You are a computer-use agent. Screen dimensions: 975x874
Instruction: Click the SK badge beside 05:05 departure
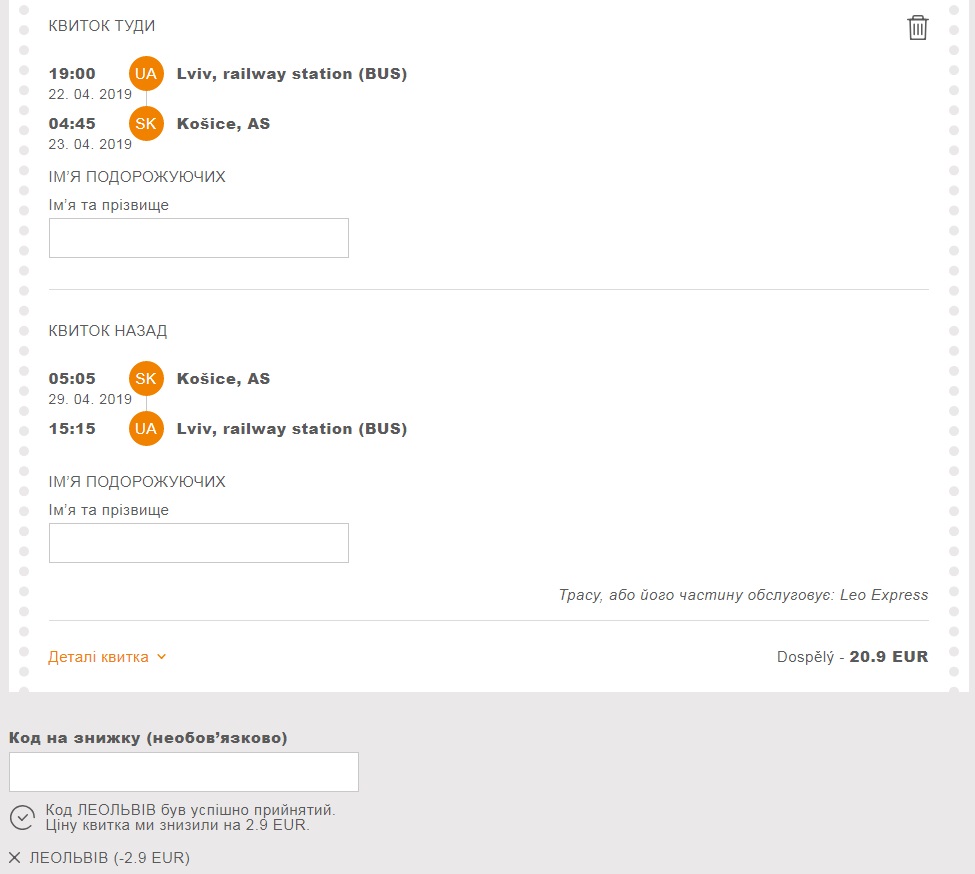coord(146,379)
